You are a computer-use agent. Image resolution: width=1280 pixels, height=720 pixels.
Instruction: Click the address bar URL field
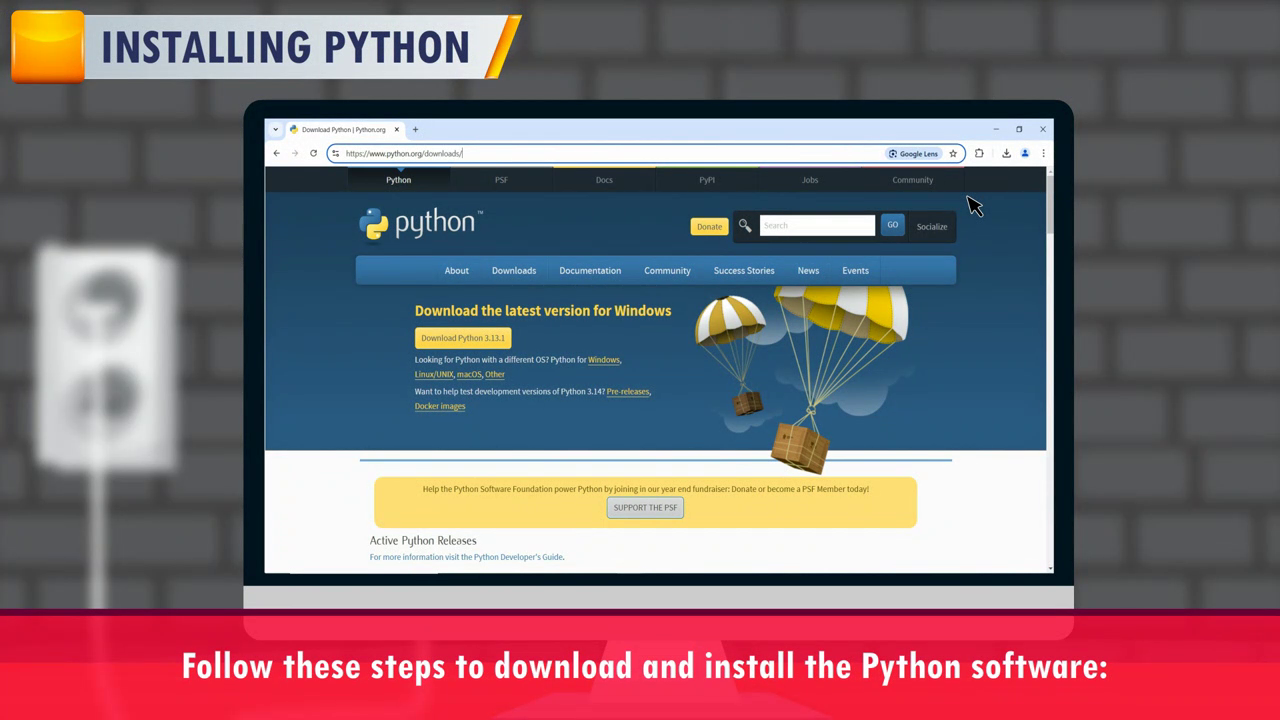pos(610,154)
